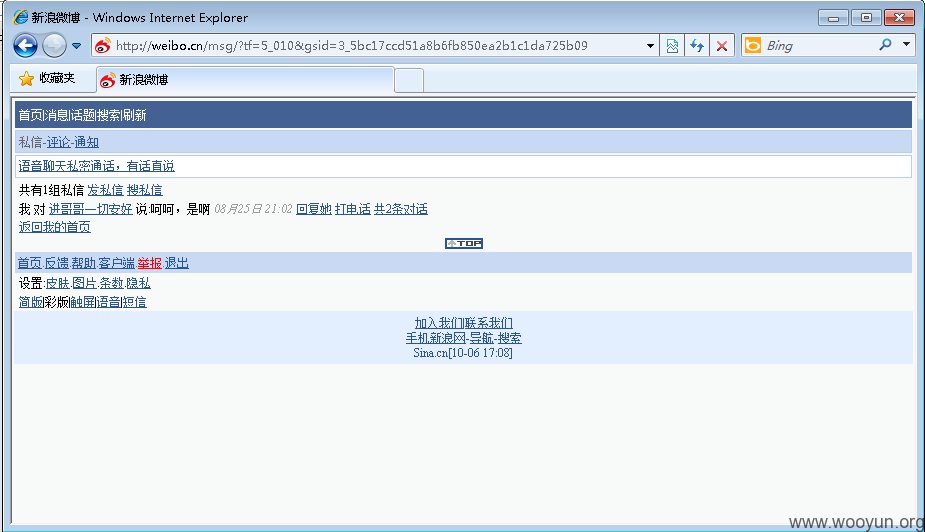
Task: Open the 客户端 footer link
Action: (116, 263)
